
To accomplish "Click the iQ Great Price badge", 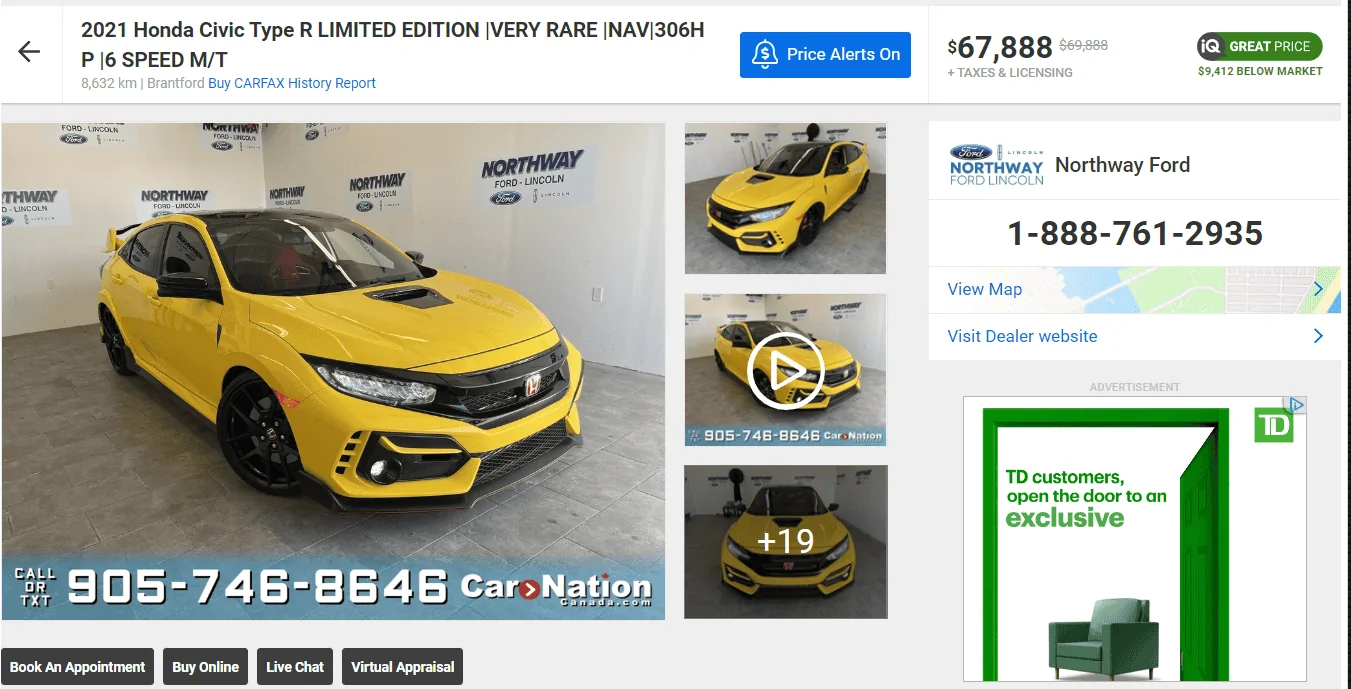I will [1259, 46].
